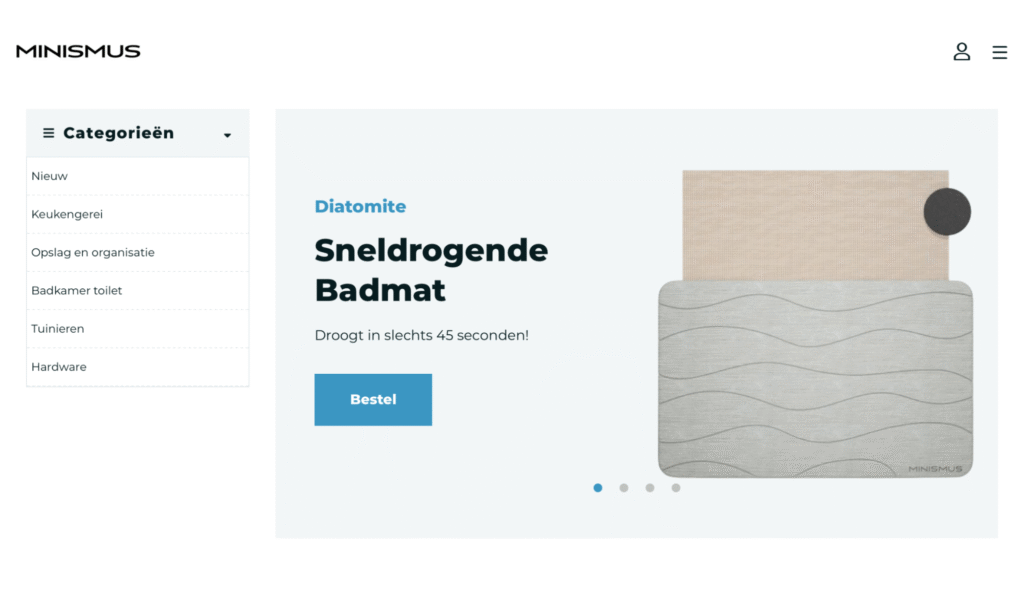The width and height of the screenshot is (1024, 599).
Task: Select the dark grey round color swatch
Action: pos(947,212)
